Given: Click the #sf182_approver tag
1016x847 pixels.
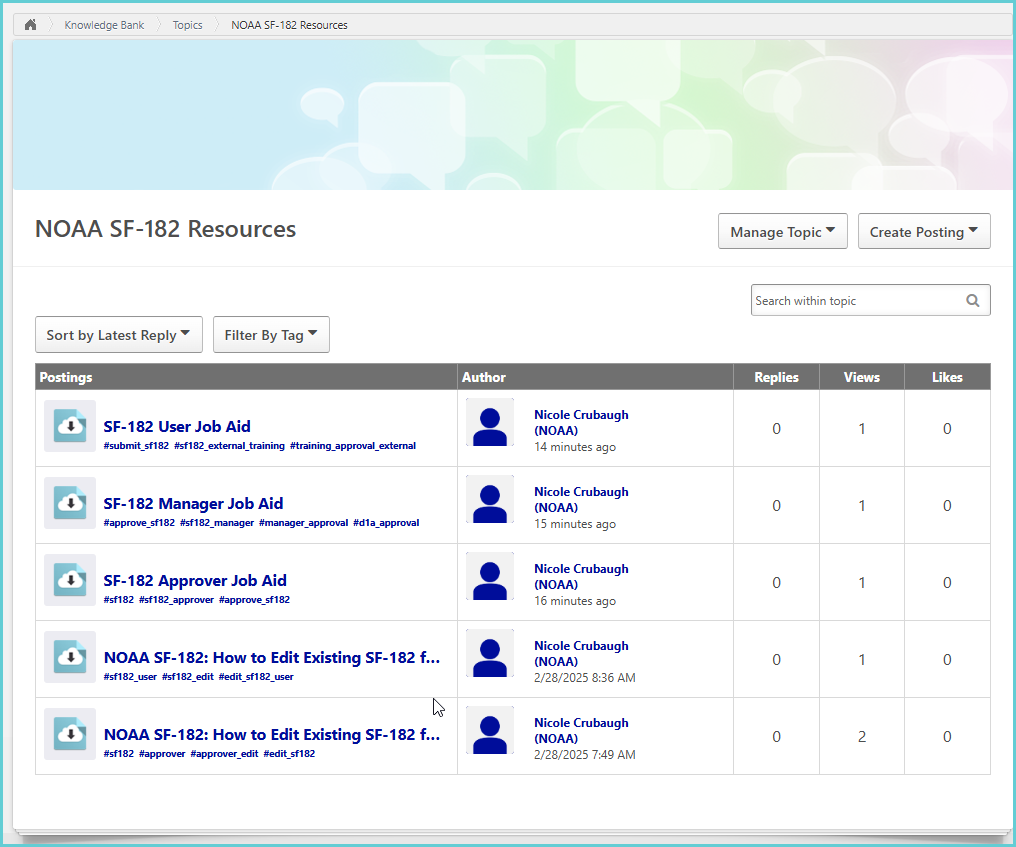Looking at the screenshot, I should (176, 600).
